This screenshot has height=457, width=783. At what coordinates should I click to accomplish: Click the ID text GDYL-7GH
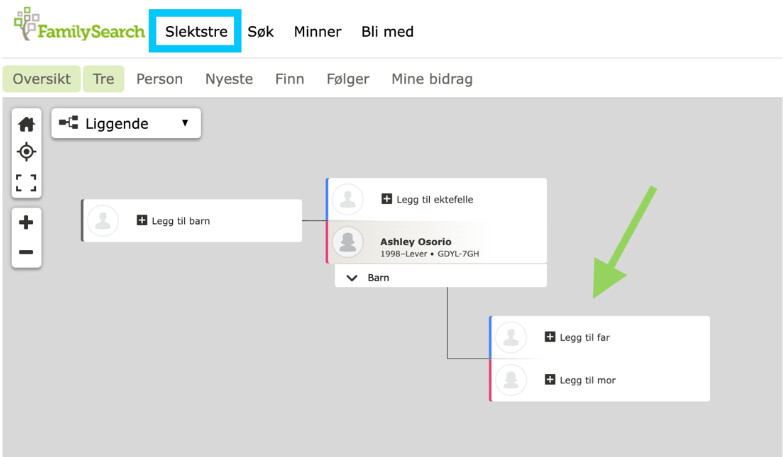point(458,254)
